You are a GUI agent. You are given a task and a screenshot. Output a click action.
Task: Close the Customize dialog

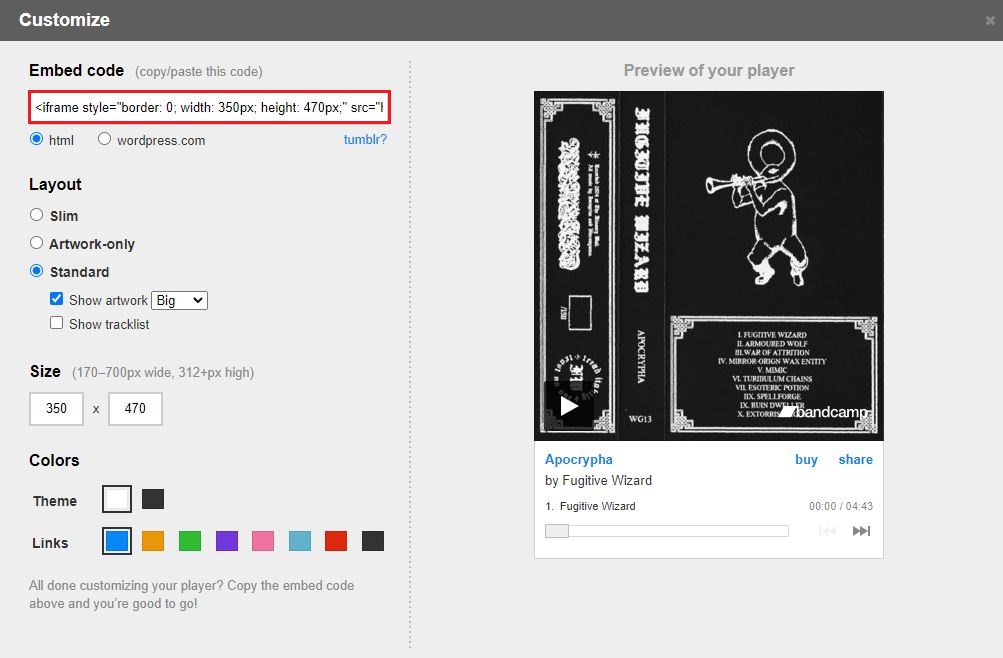tap(990, 20)
